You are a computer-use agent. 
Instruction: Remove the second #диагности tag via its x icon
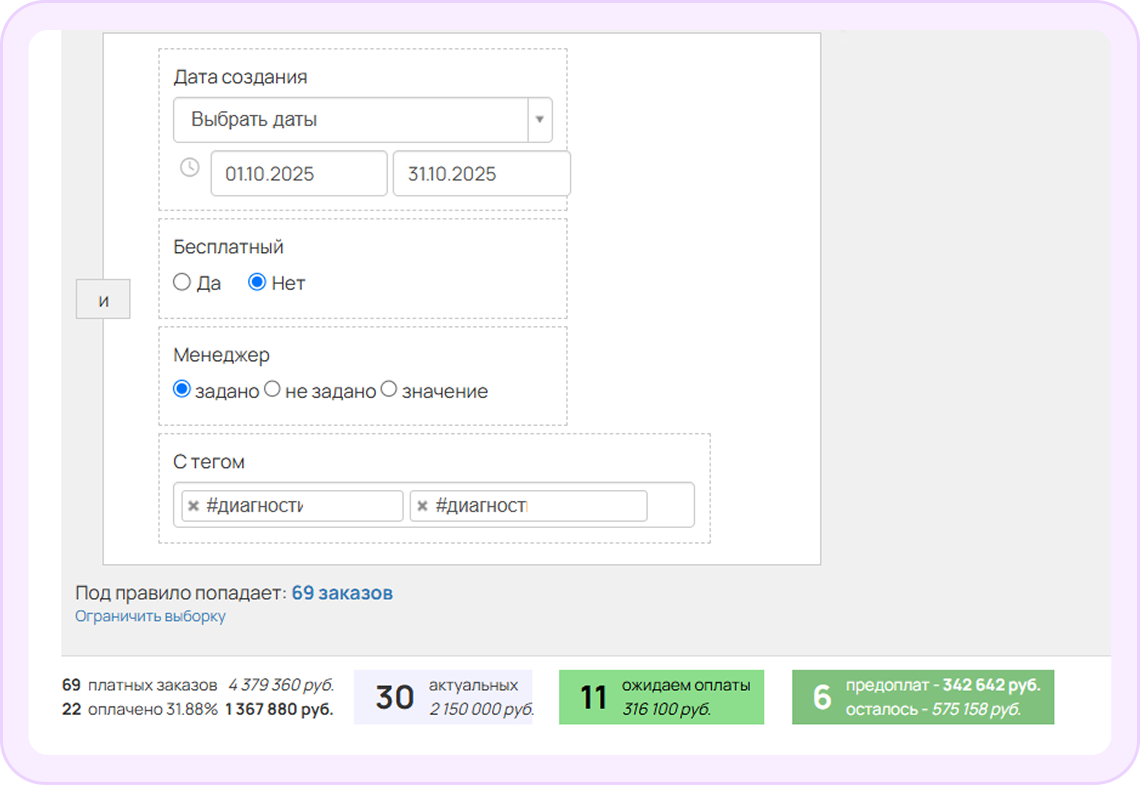click(421, 505)
